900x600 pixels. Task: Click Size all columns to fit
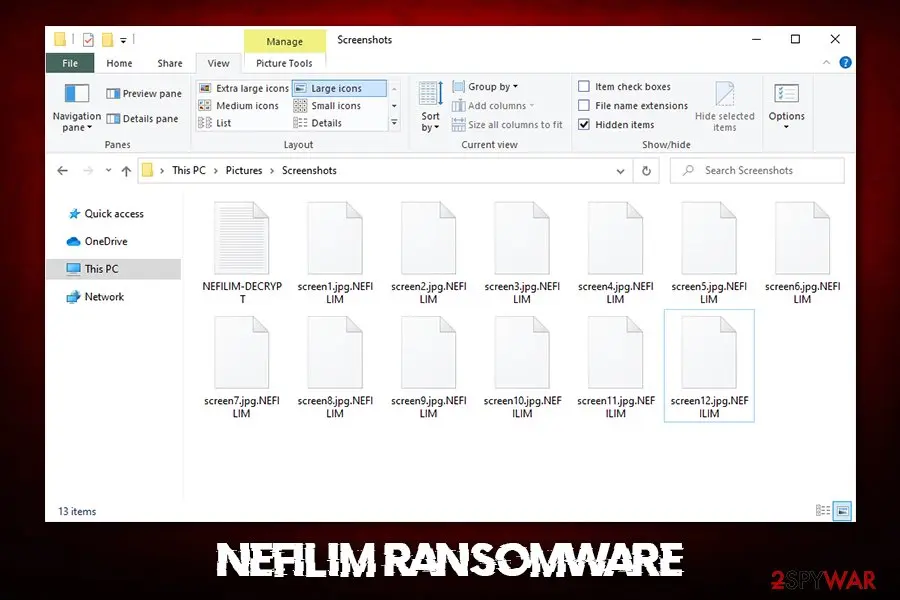(507, 125)
